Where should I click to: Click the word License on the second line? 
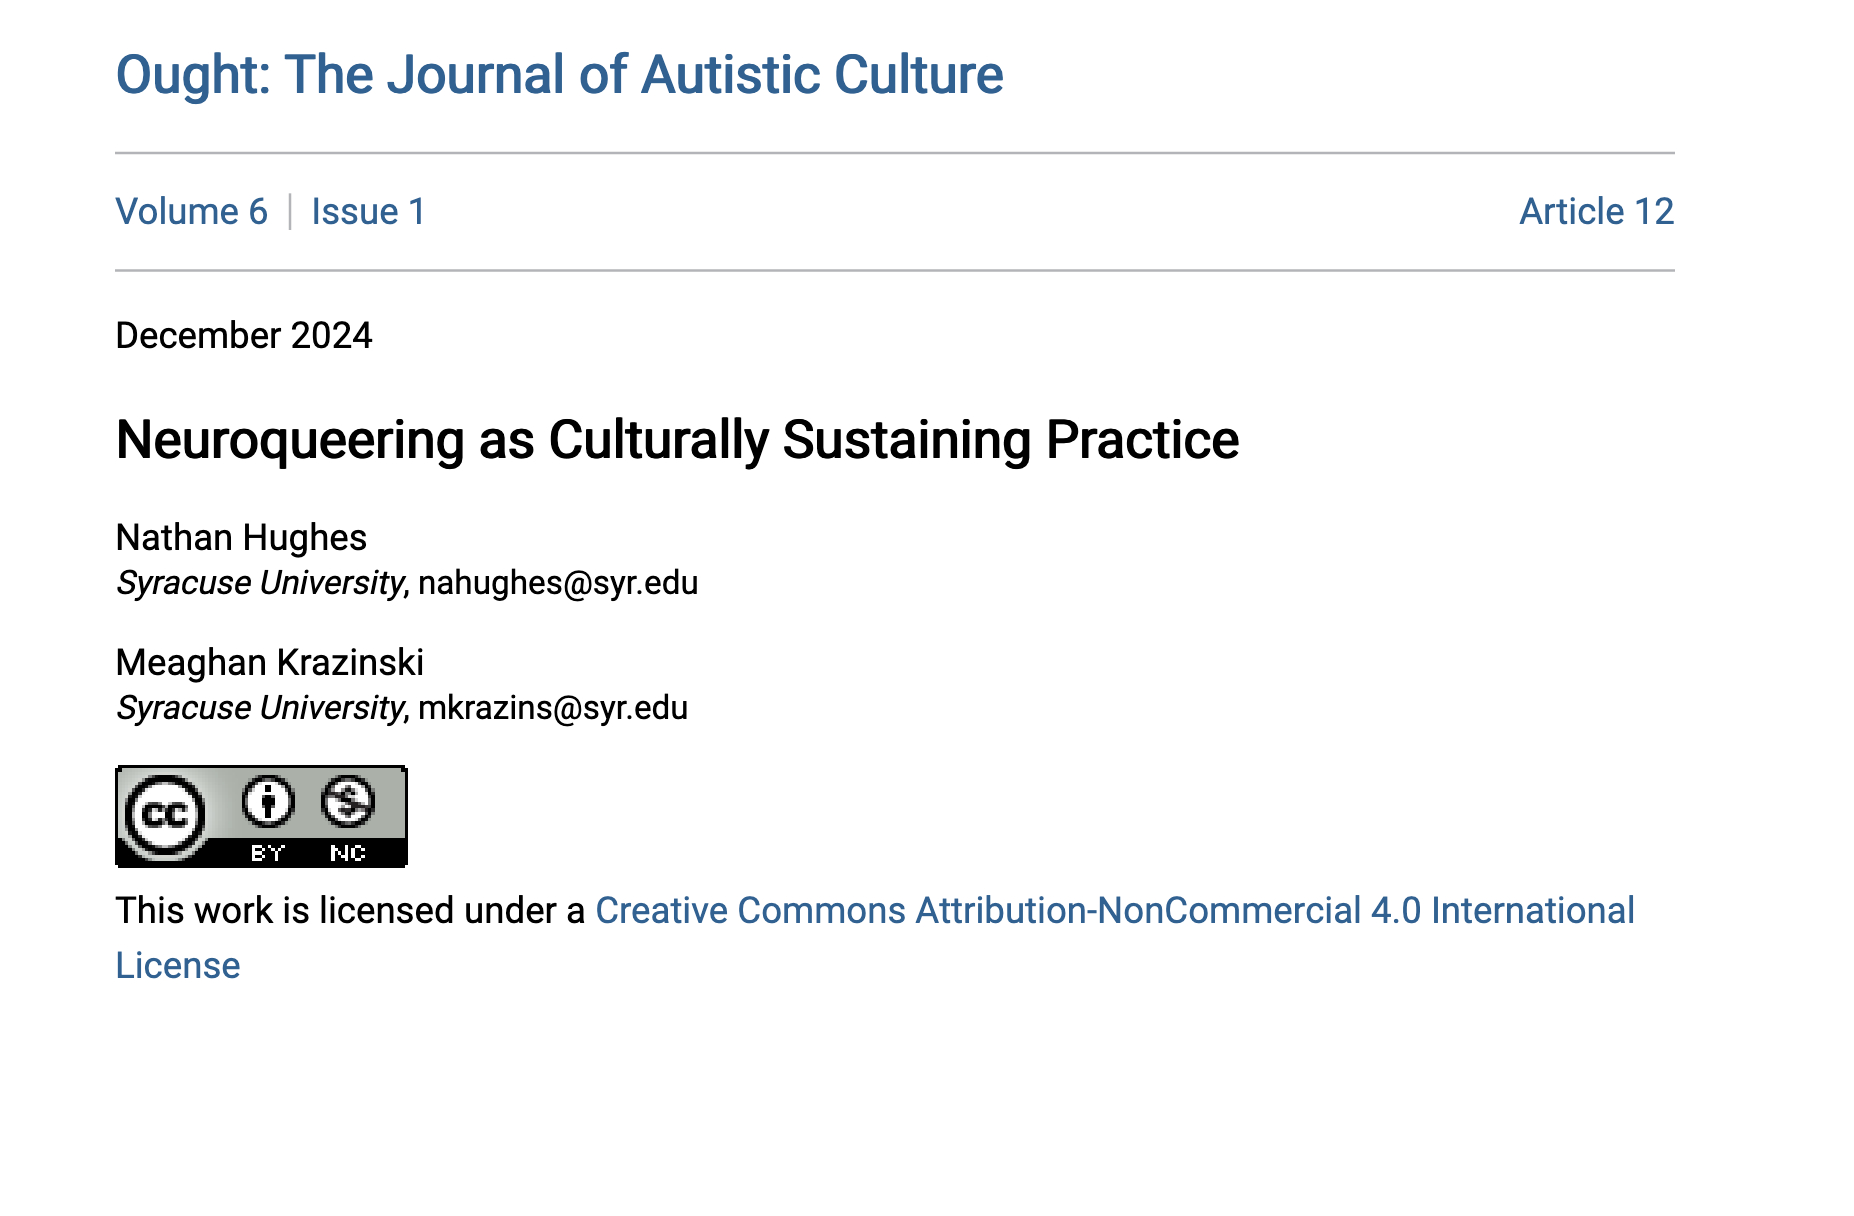coord(178,966)
